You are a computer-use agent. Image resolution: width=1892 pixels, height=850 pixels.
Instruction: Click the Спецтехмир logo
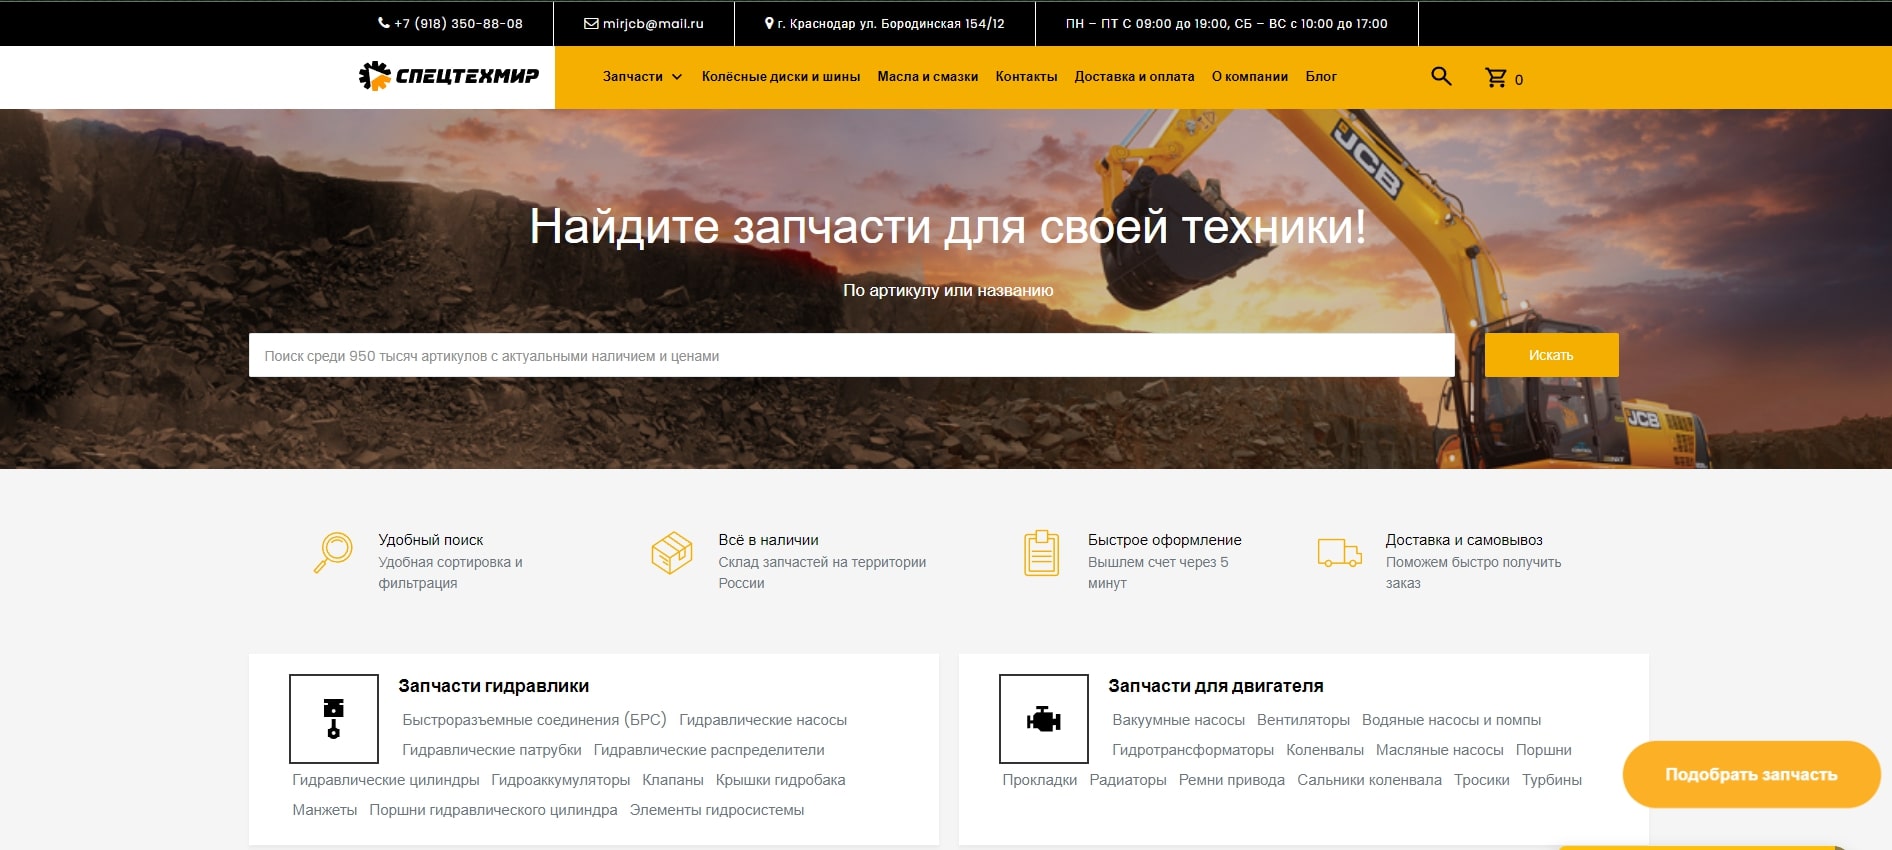pos(449,75)
